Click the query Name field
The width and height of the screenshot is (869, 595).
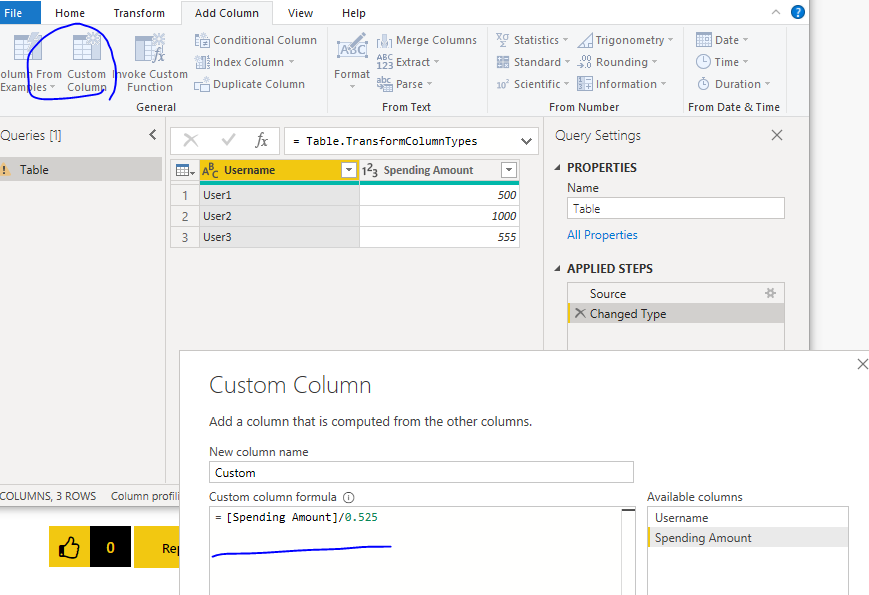click(676, 208)
